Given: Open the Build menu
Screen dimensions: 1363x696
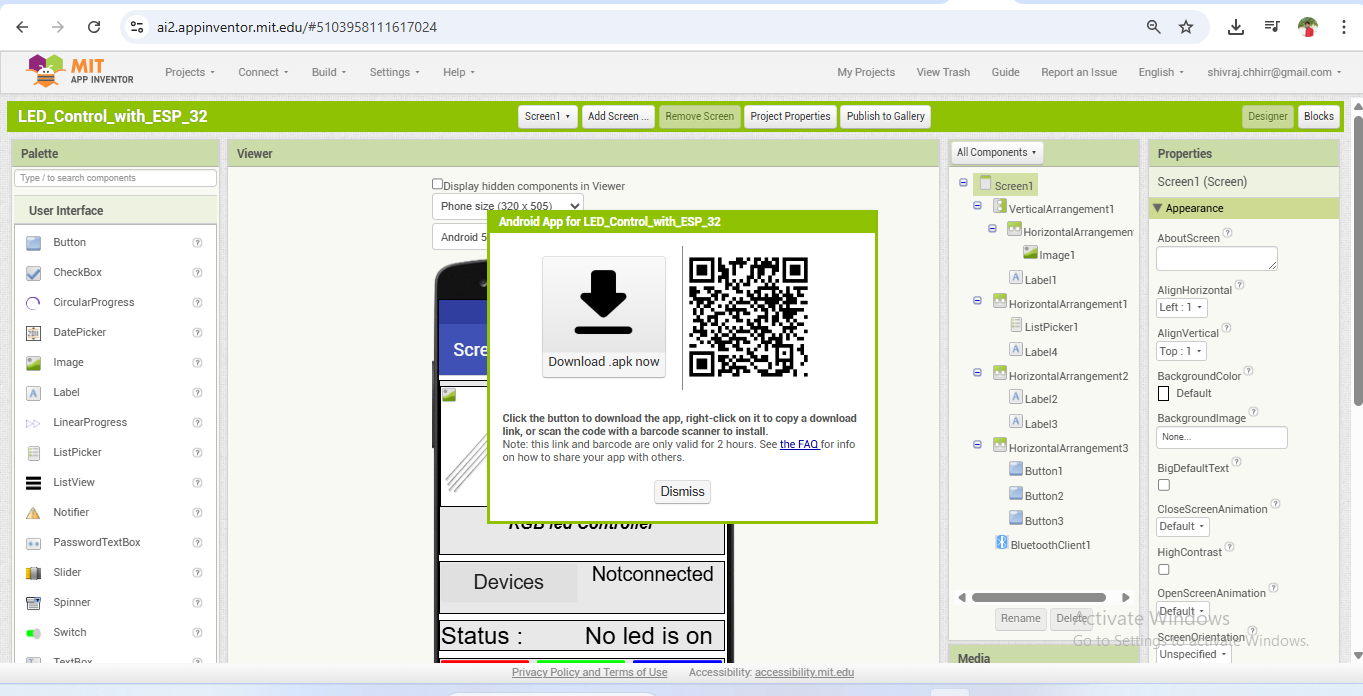Looking at the screenshot, I should click(329, 72).
